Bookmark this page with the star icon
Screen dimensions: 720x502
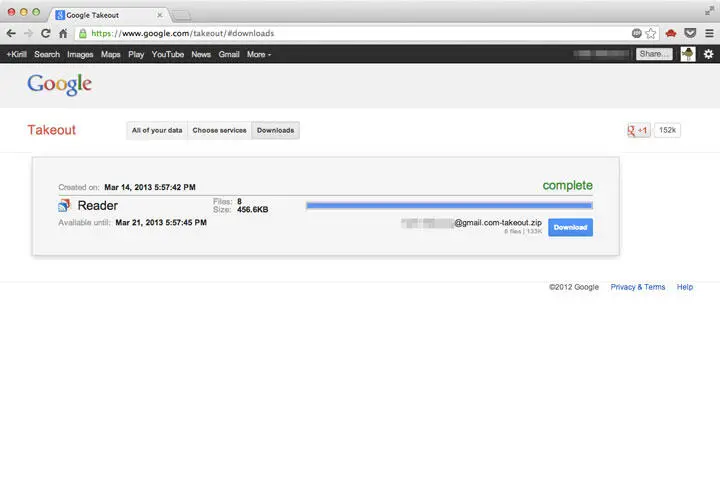point(651,33)
